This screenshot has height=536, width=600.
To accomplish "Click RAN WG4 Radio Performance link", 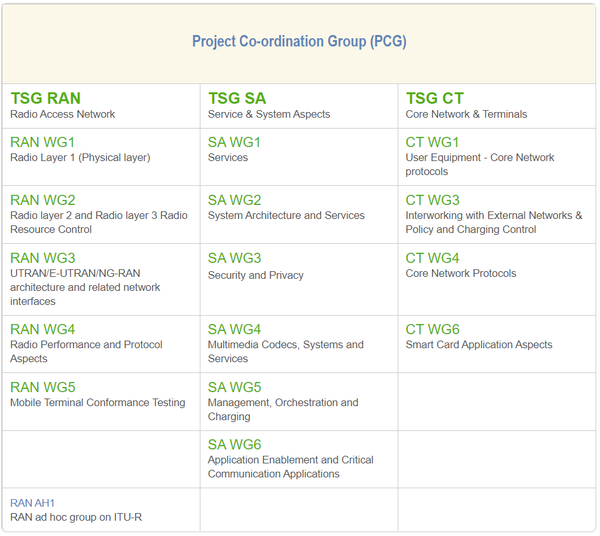I will [x=42, y=329].
